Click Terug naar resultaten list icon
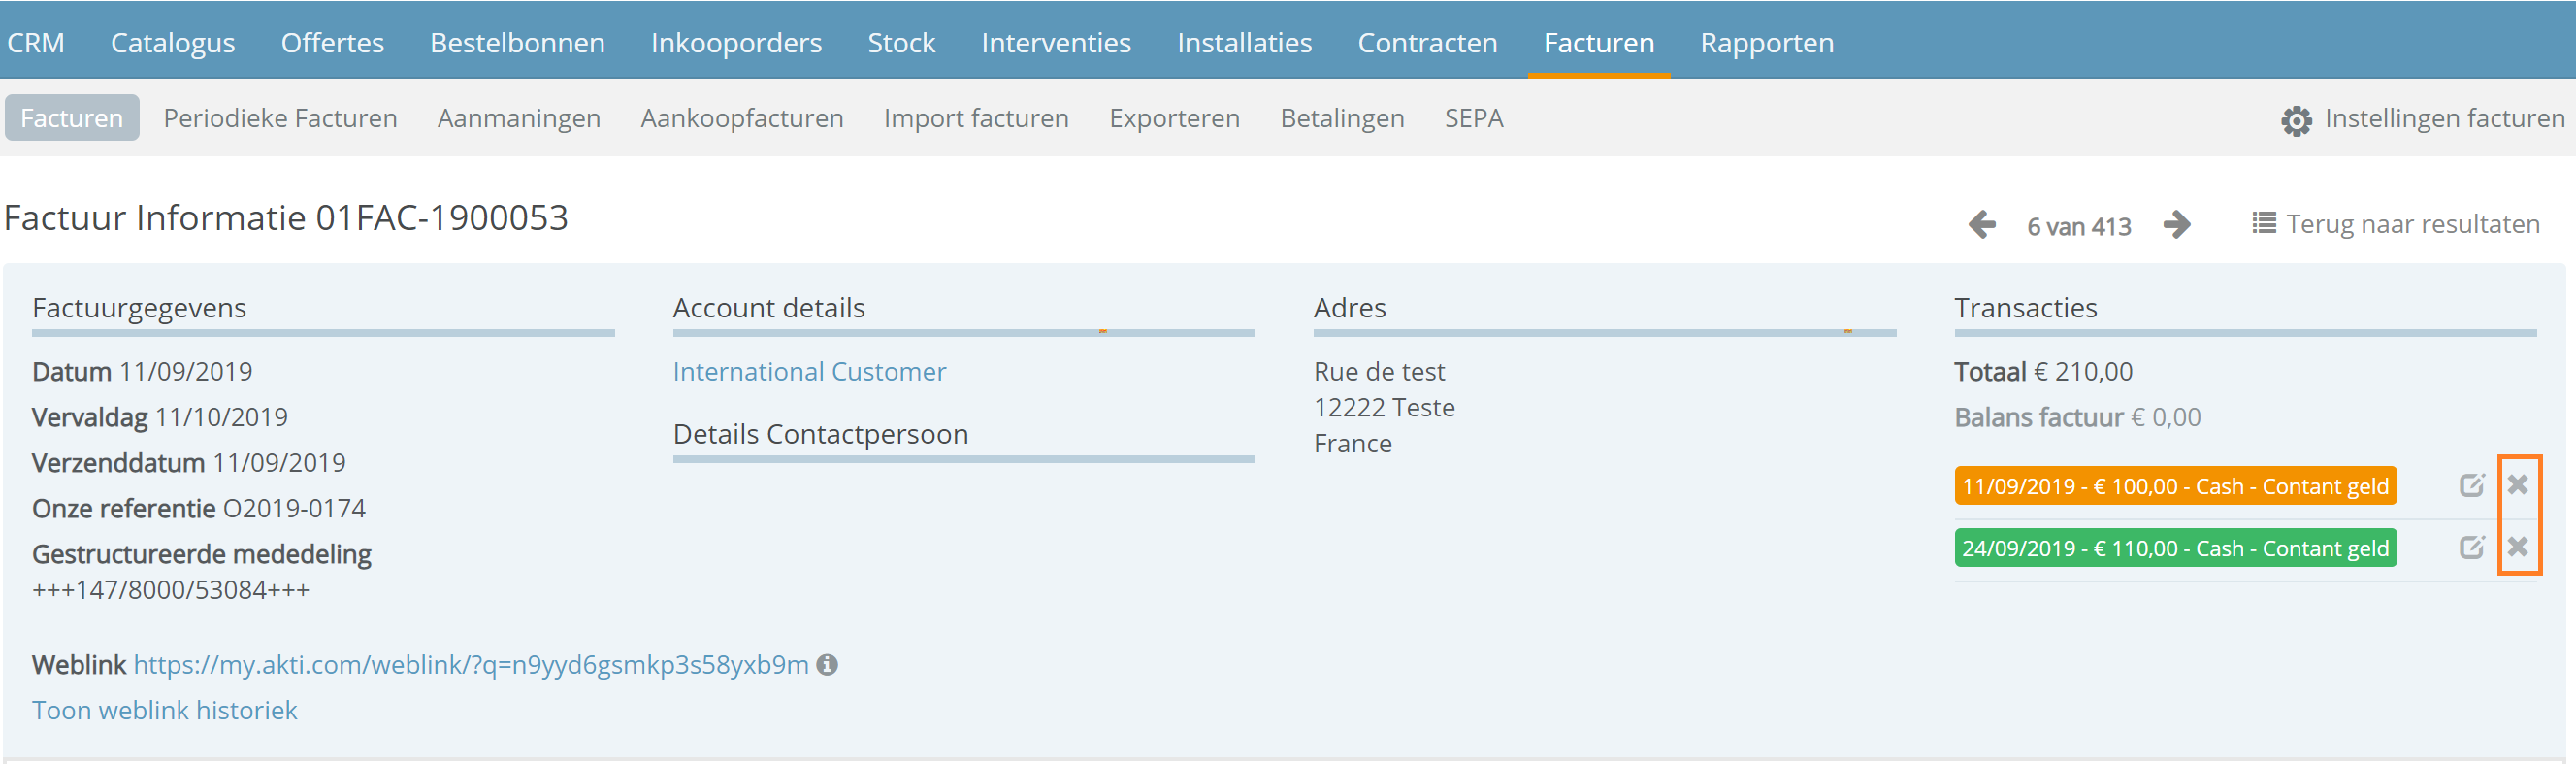The height and width of the screenshot is (764, 2576). click(x=2263, y=223)
